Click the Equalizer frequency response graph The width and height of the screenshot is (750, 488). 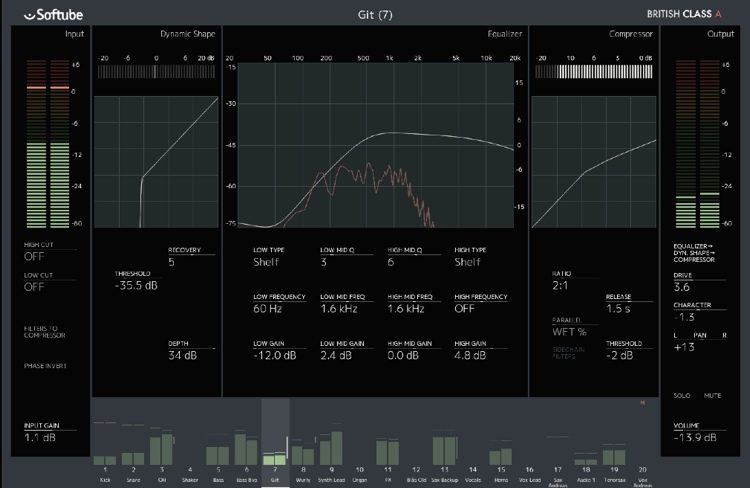pos(376,145)
